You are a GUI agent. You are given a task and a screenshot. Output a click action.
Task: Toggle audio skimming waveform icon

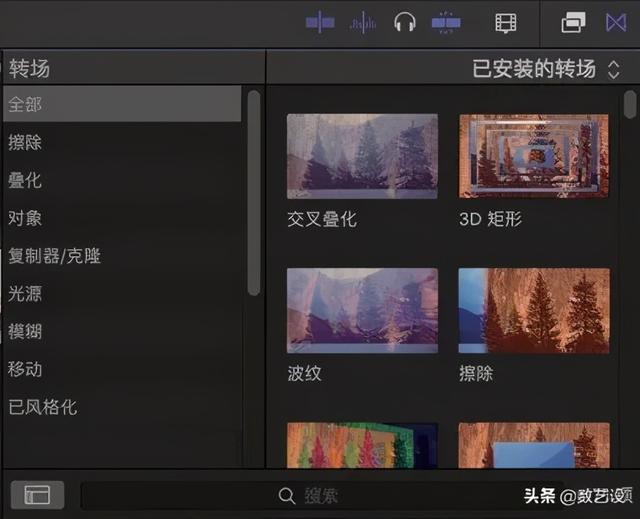pyautogui.click(x=363, y=22)
